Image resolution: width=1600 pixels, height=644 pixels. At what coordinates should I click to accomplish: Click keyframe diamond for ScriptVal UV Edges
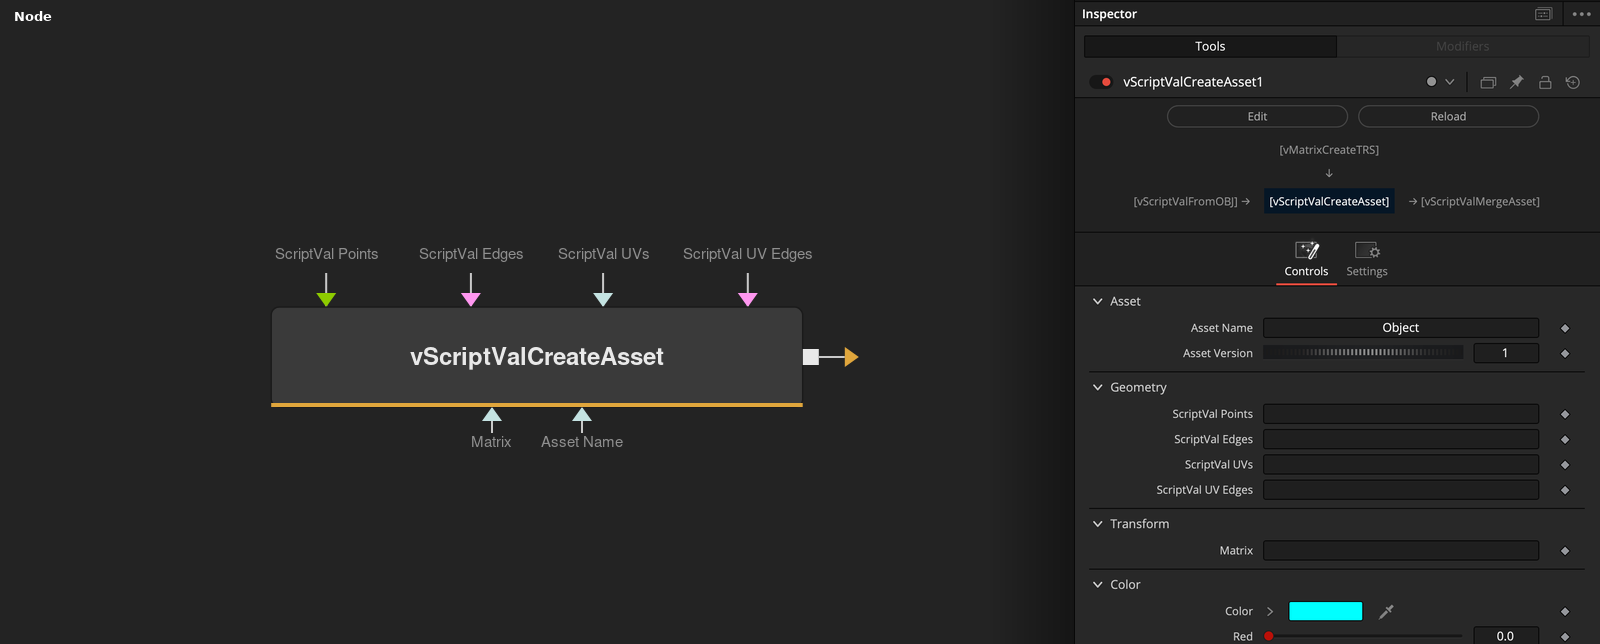coord(1565,490)
